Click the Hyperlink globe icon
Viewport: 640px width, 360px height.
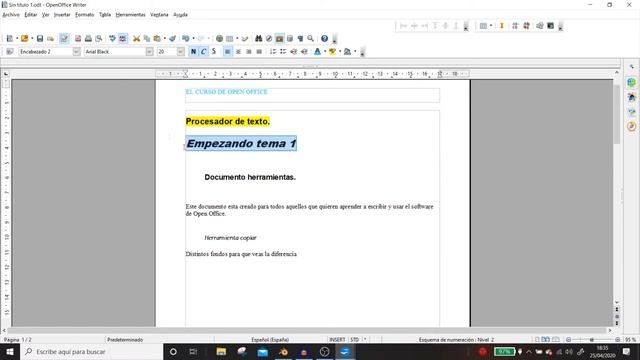point(219,38)
